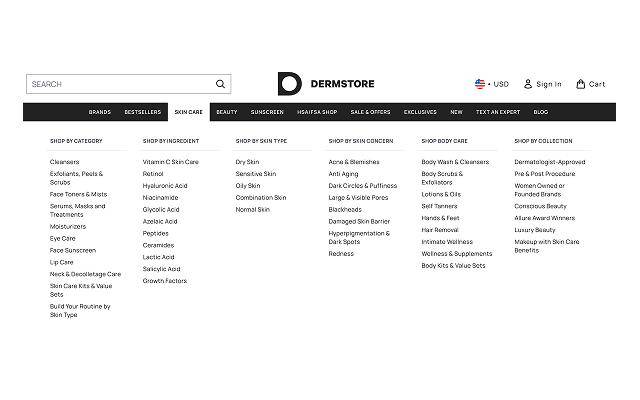Select Vitamin C Skin Care
The width and height of the screenshot is (640, 400).
coord(171,162)
